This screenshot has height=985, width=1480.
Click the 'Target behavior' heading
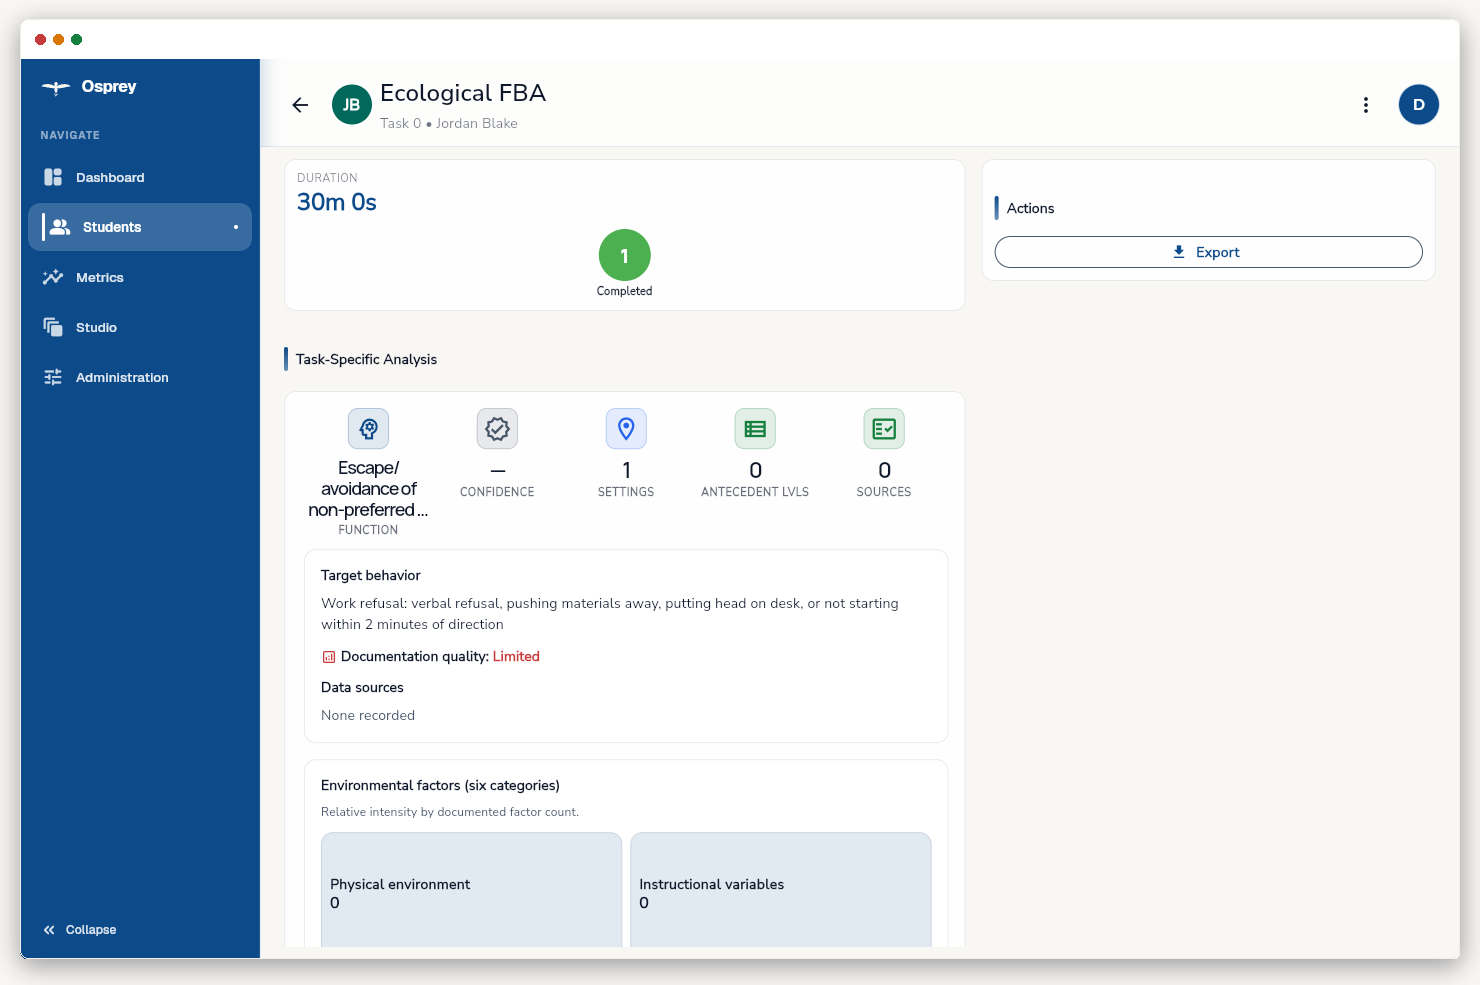click(371, 575)
